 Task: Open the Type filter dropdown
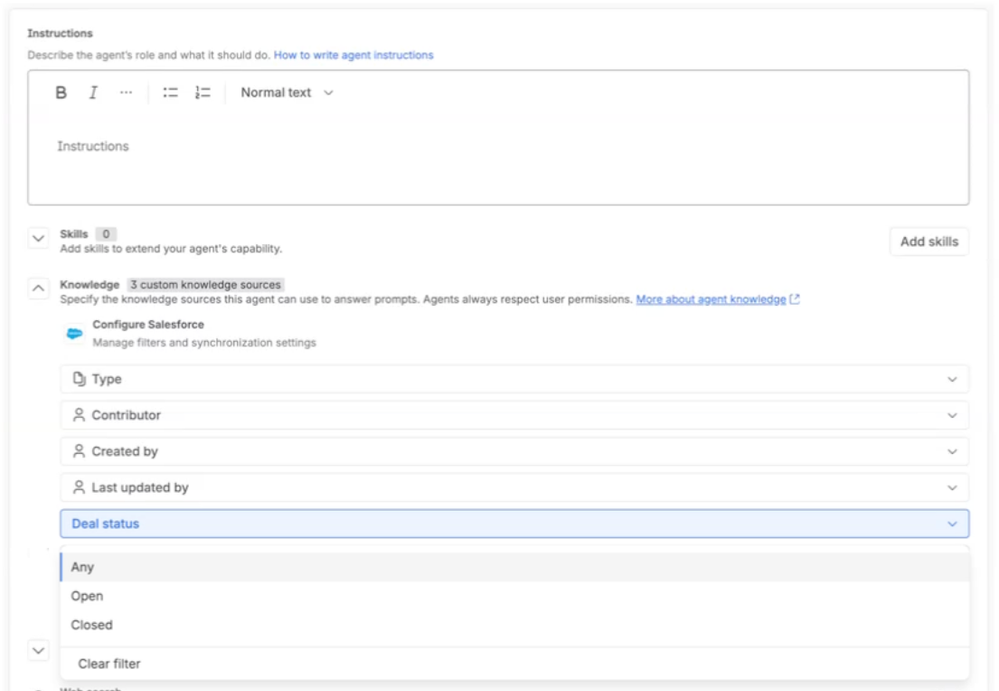[515, 380]
